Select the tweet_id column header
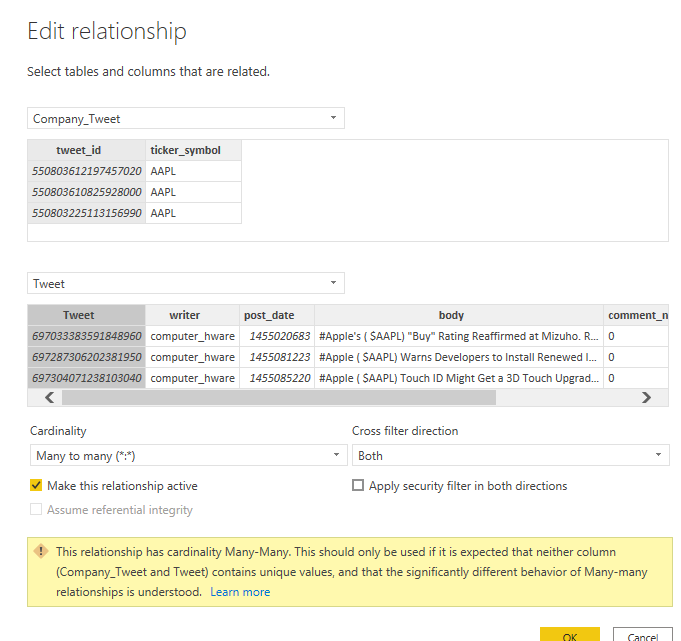 click(x=86, y=150)
